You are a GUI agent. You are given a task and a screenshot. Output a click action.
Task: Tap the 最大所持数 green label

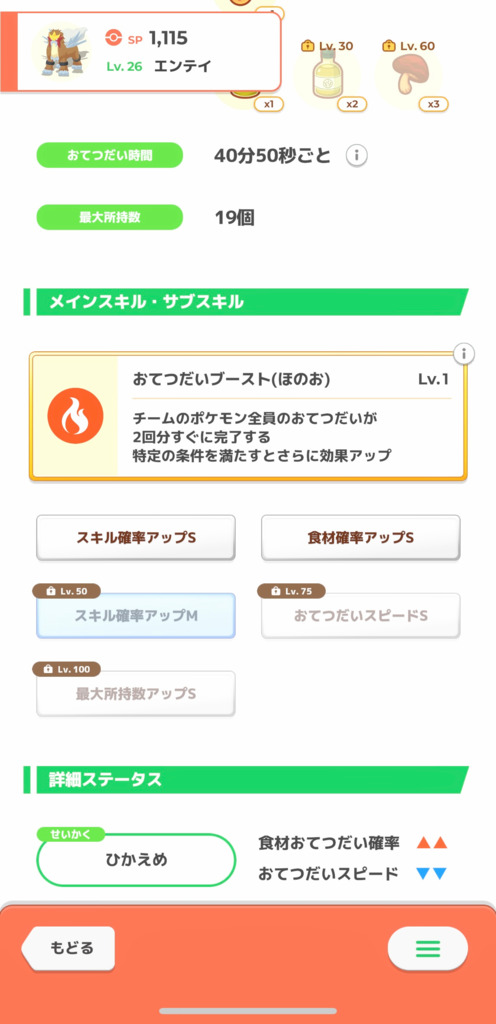(x=110, y=217)
